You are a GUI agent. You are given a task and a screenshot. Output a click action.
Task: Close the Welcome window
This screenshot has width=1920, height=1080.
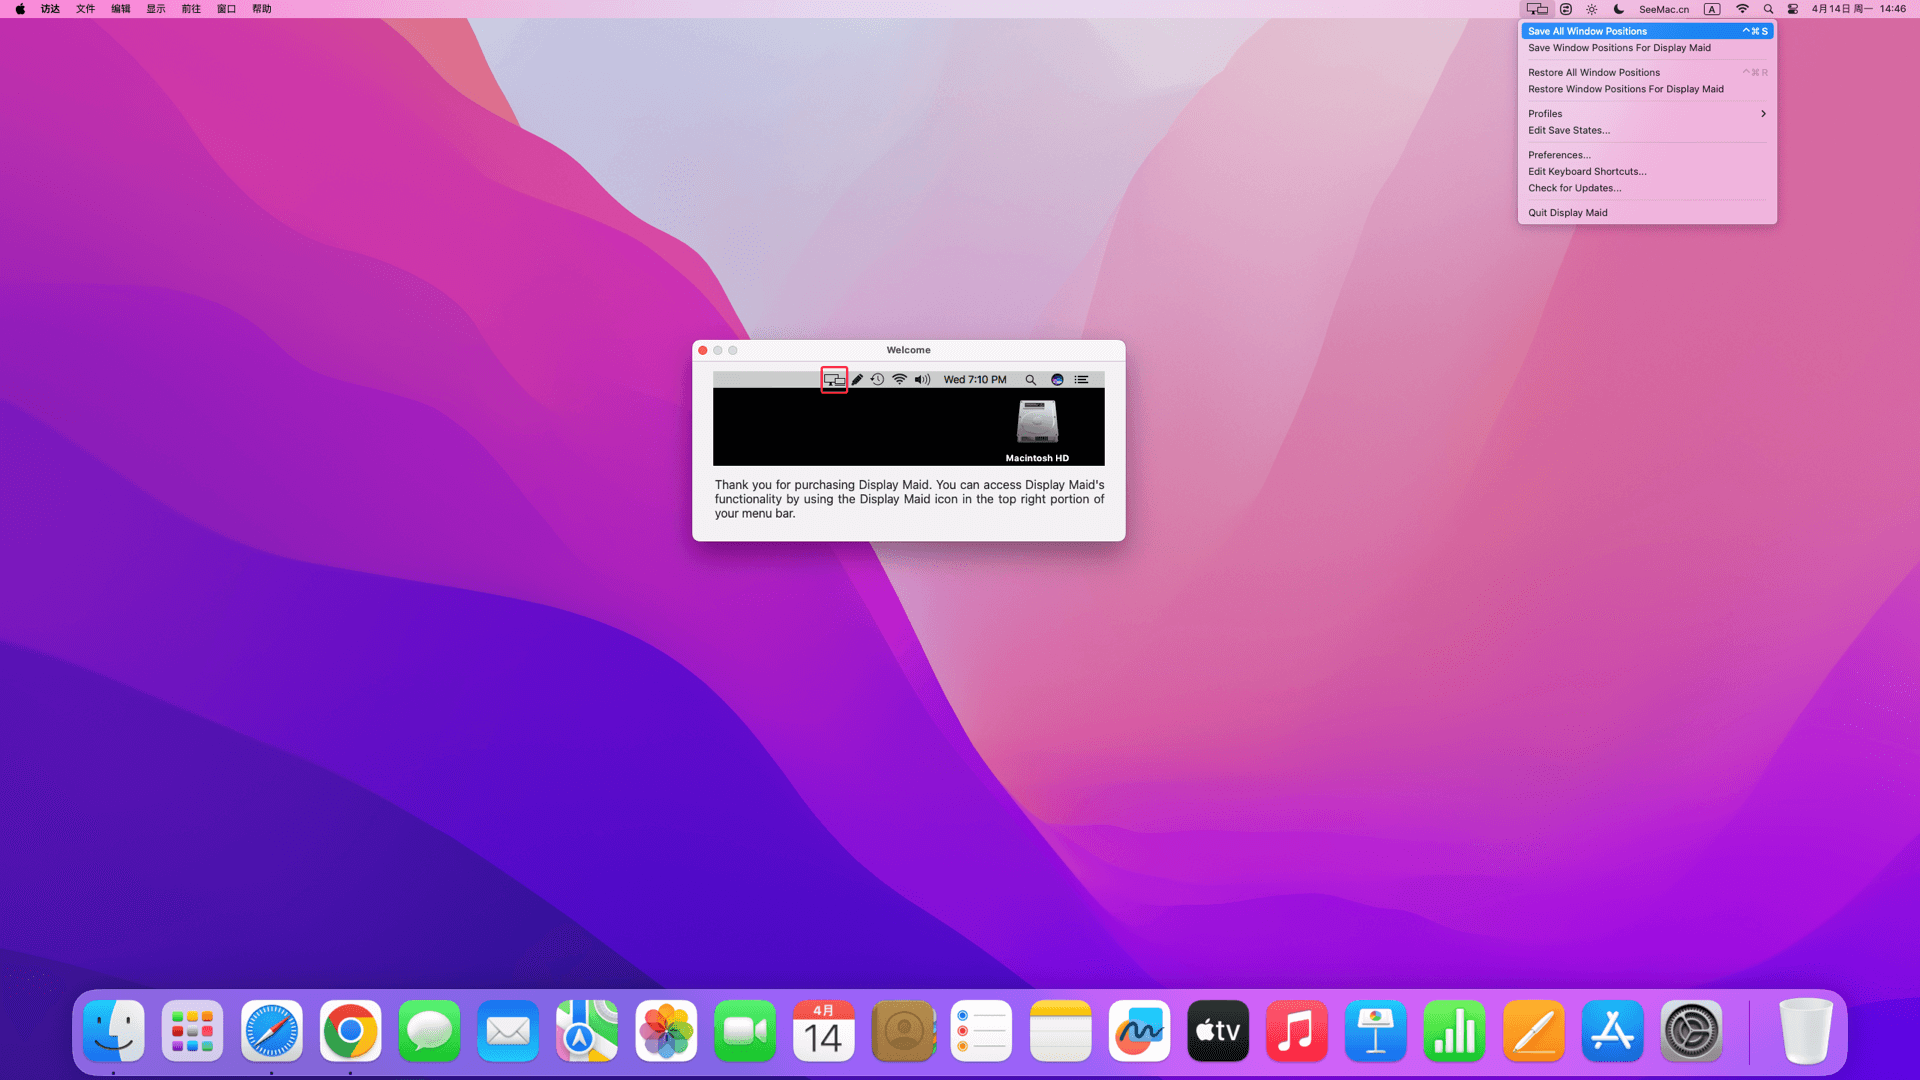(703, 350)
